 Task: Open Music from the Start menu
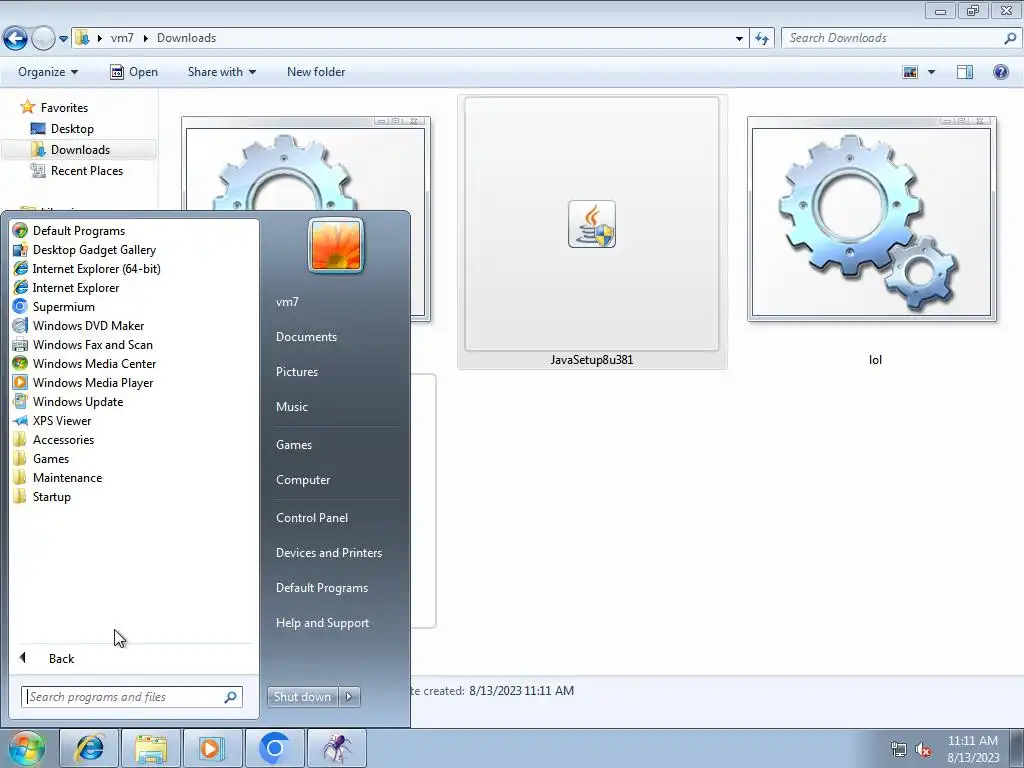[291, 407]
